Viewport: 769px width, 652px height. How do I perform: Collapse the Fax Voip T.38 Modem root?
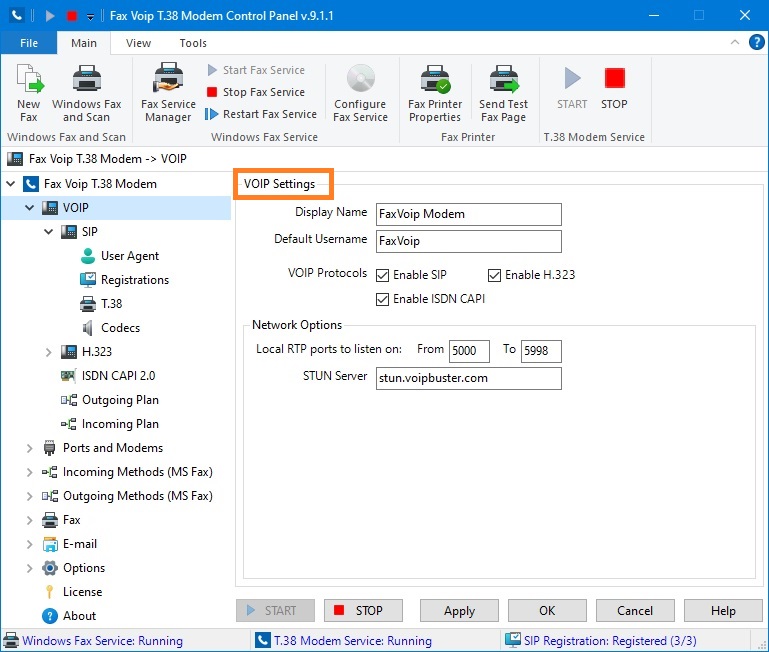[10, 184]
